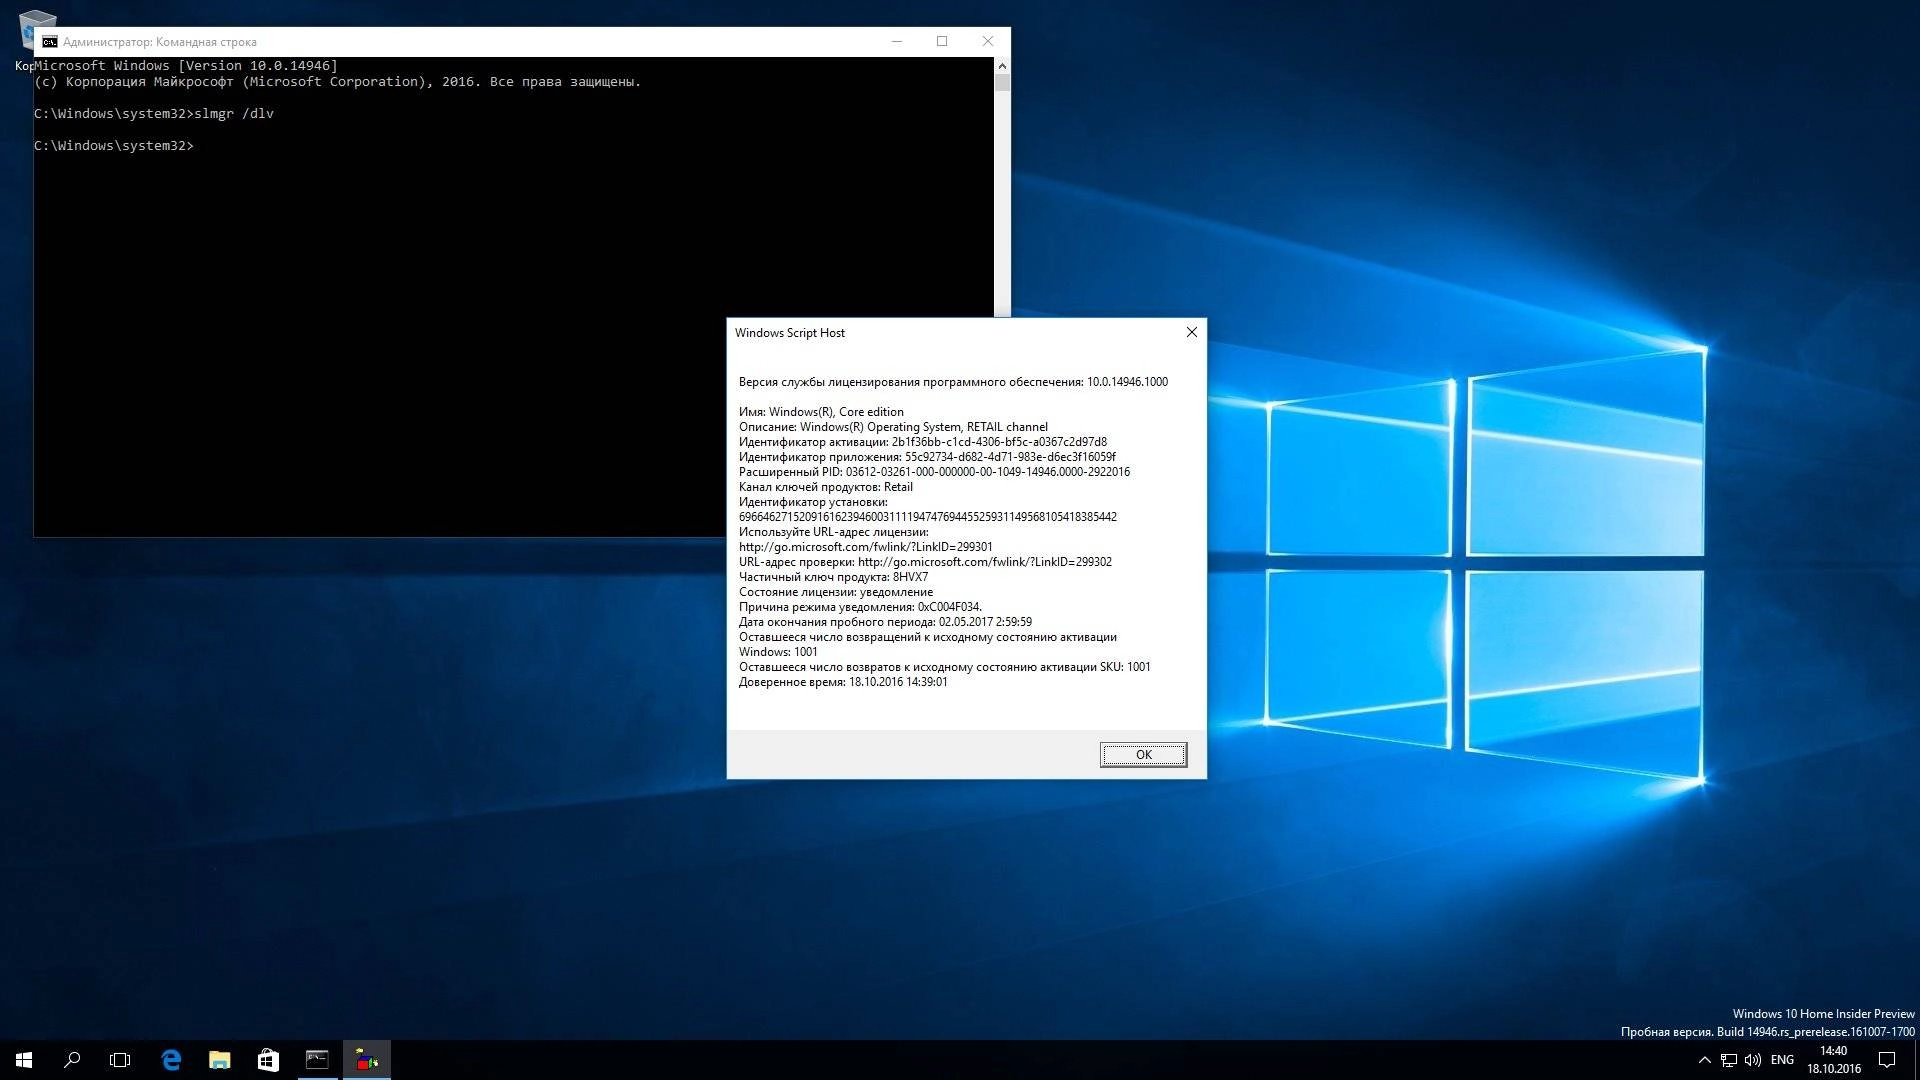Show hidden tray icons chevron
The width and height of the screenshot is (1920, 1080).
pos(1704,1060)
